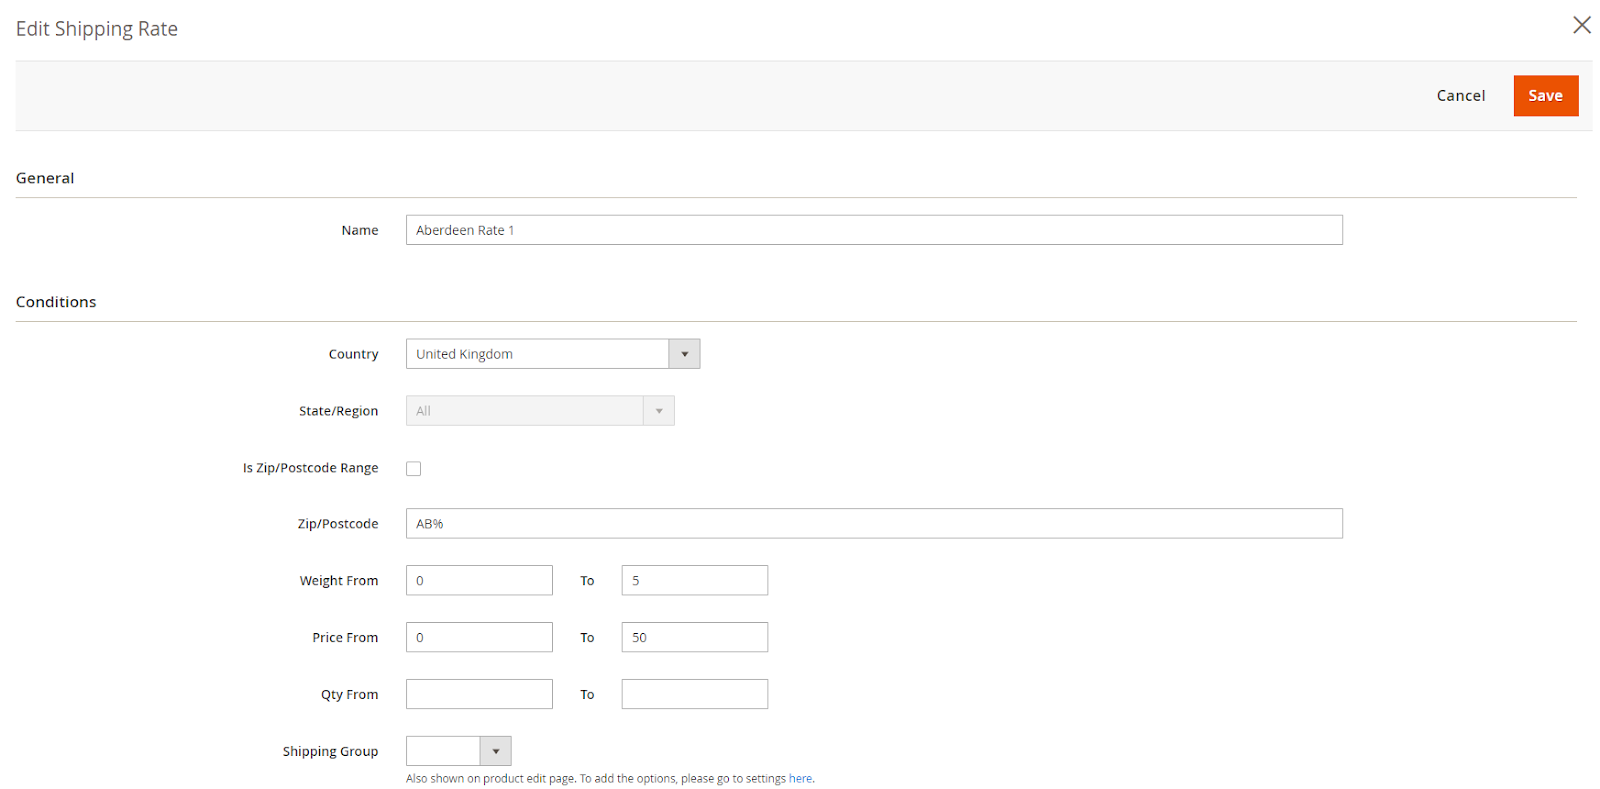
Task: Select the Weight To field with value 5
Action: (x=694, y=581)
